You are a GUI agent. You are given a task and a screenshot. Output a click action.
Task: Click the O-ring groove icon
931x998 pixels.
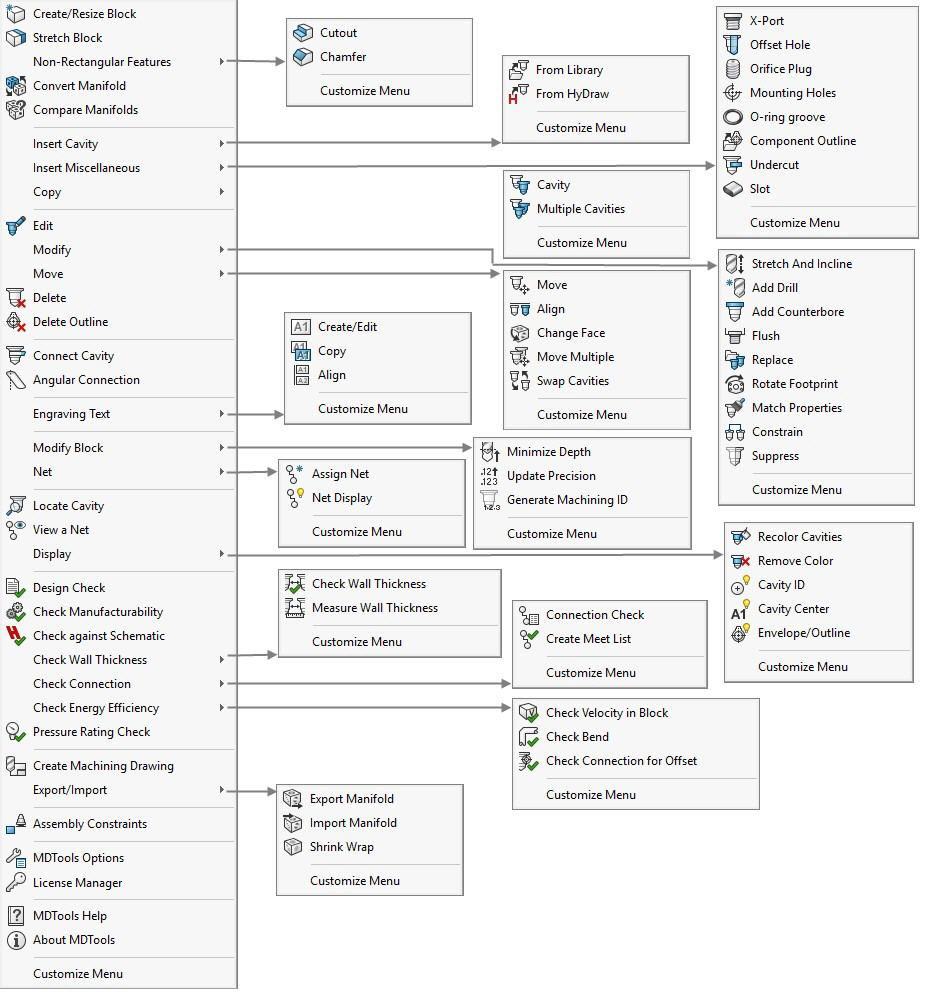[732, 117]
